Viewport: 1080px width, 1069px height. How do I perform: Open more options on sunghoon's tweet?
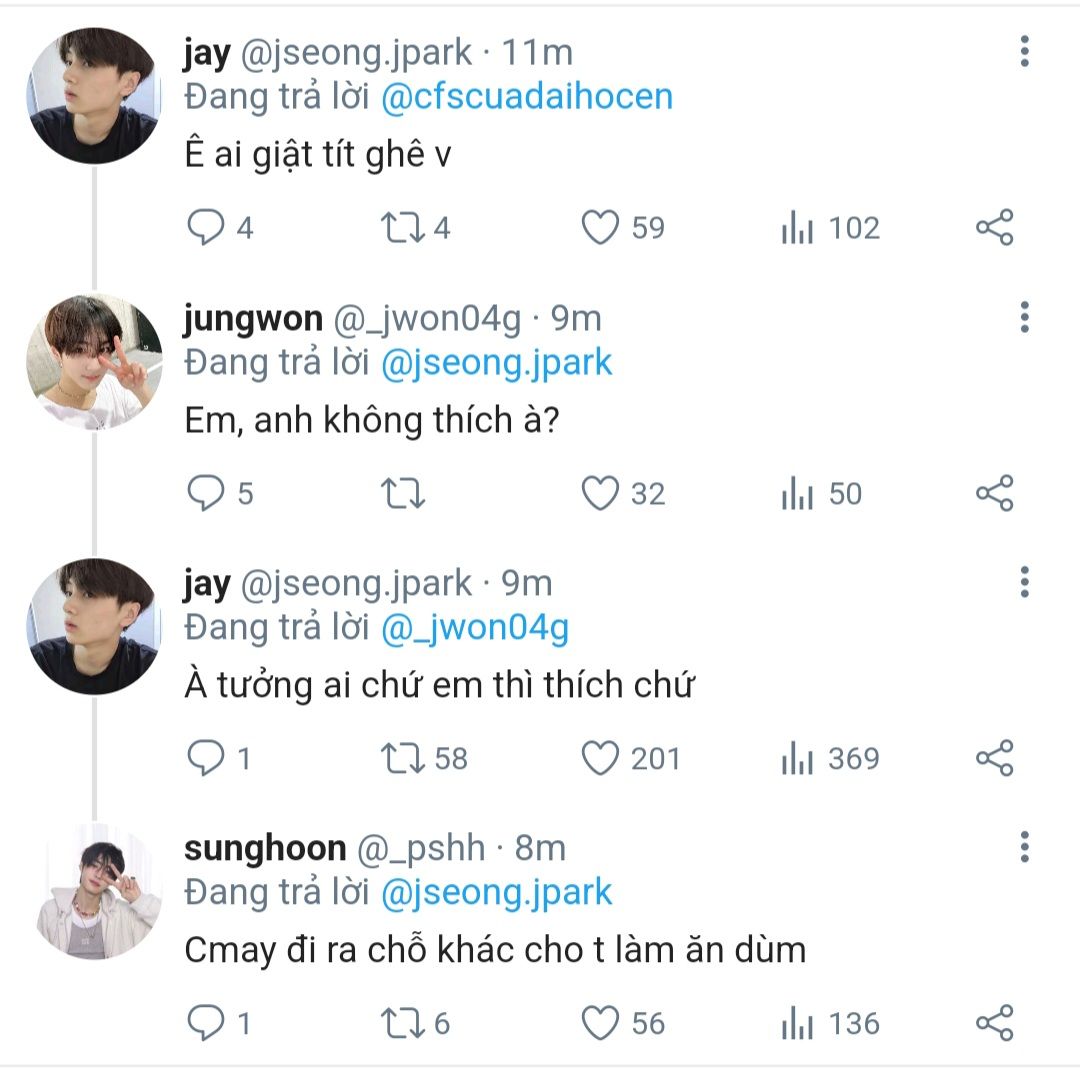(x=1024, y=847)
